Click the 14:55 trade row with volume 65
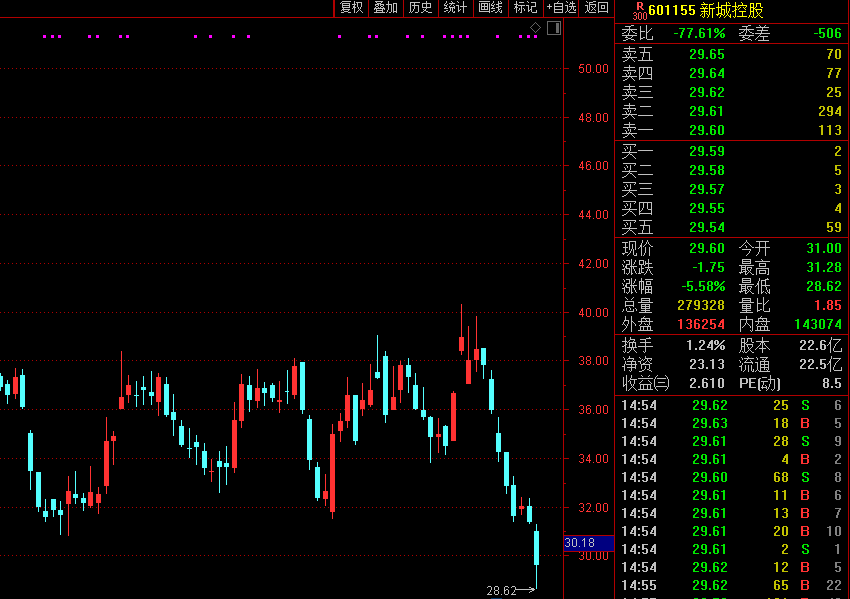Screen dimensions: 850x599 coord(730,585)
